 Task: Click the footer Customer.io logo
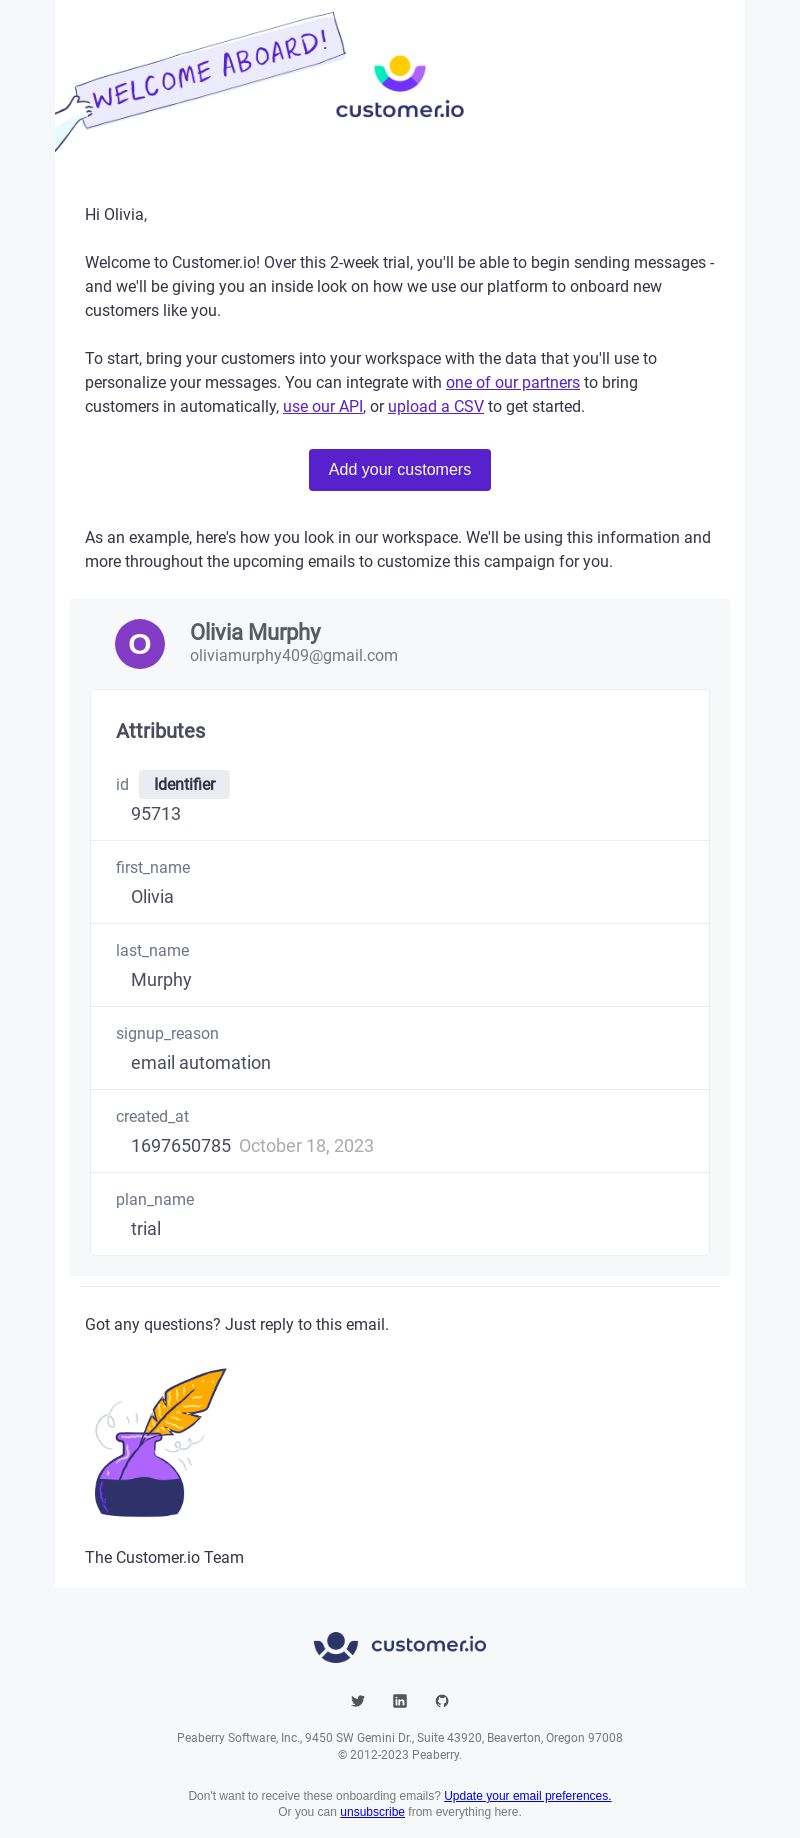pyautogui.click(x=400, y=1646)
